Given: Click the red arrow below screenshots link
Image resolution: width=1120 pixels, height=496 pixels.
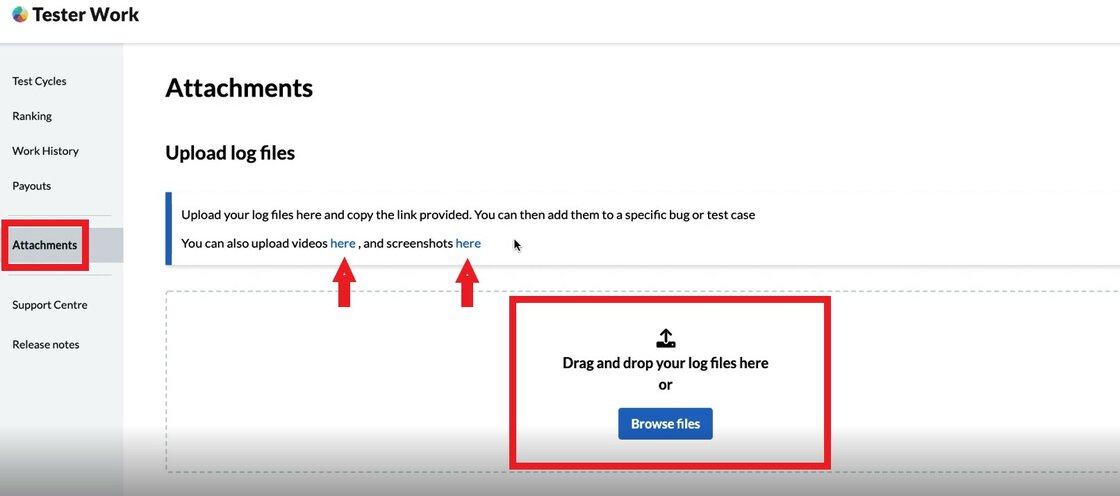Looking at the screenshot, I should point(467,283).
